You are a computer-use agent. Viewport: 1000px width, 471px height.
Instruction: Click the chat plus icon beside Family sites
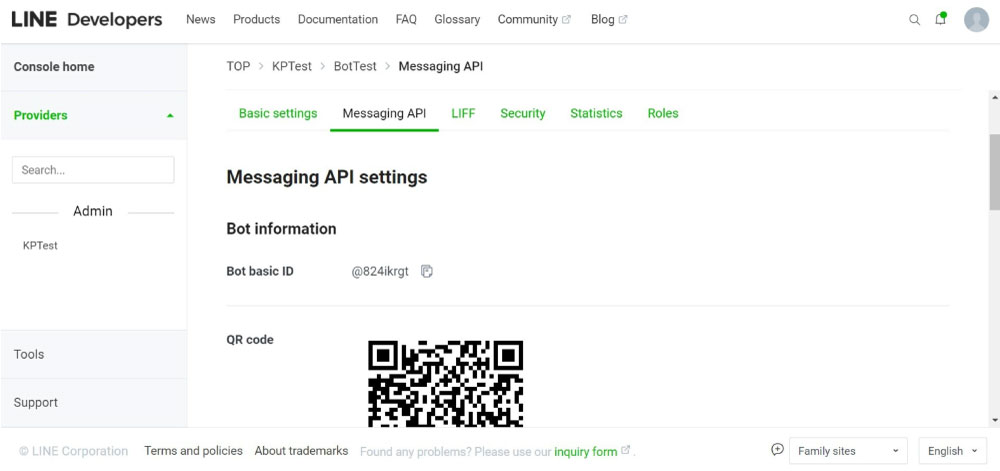coord(777,449)
